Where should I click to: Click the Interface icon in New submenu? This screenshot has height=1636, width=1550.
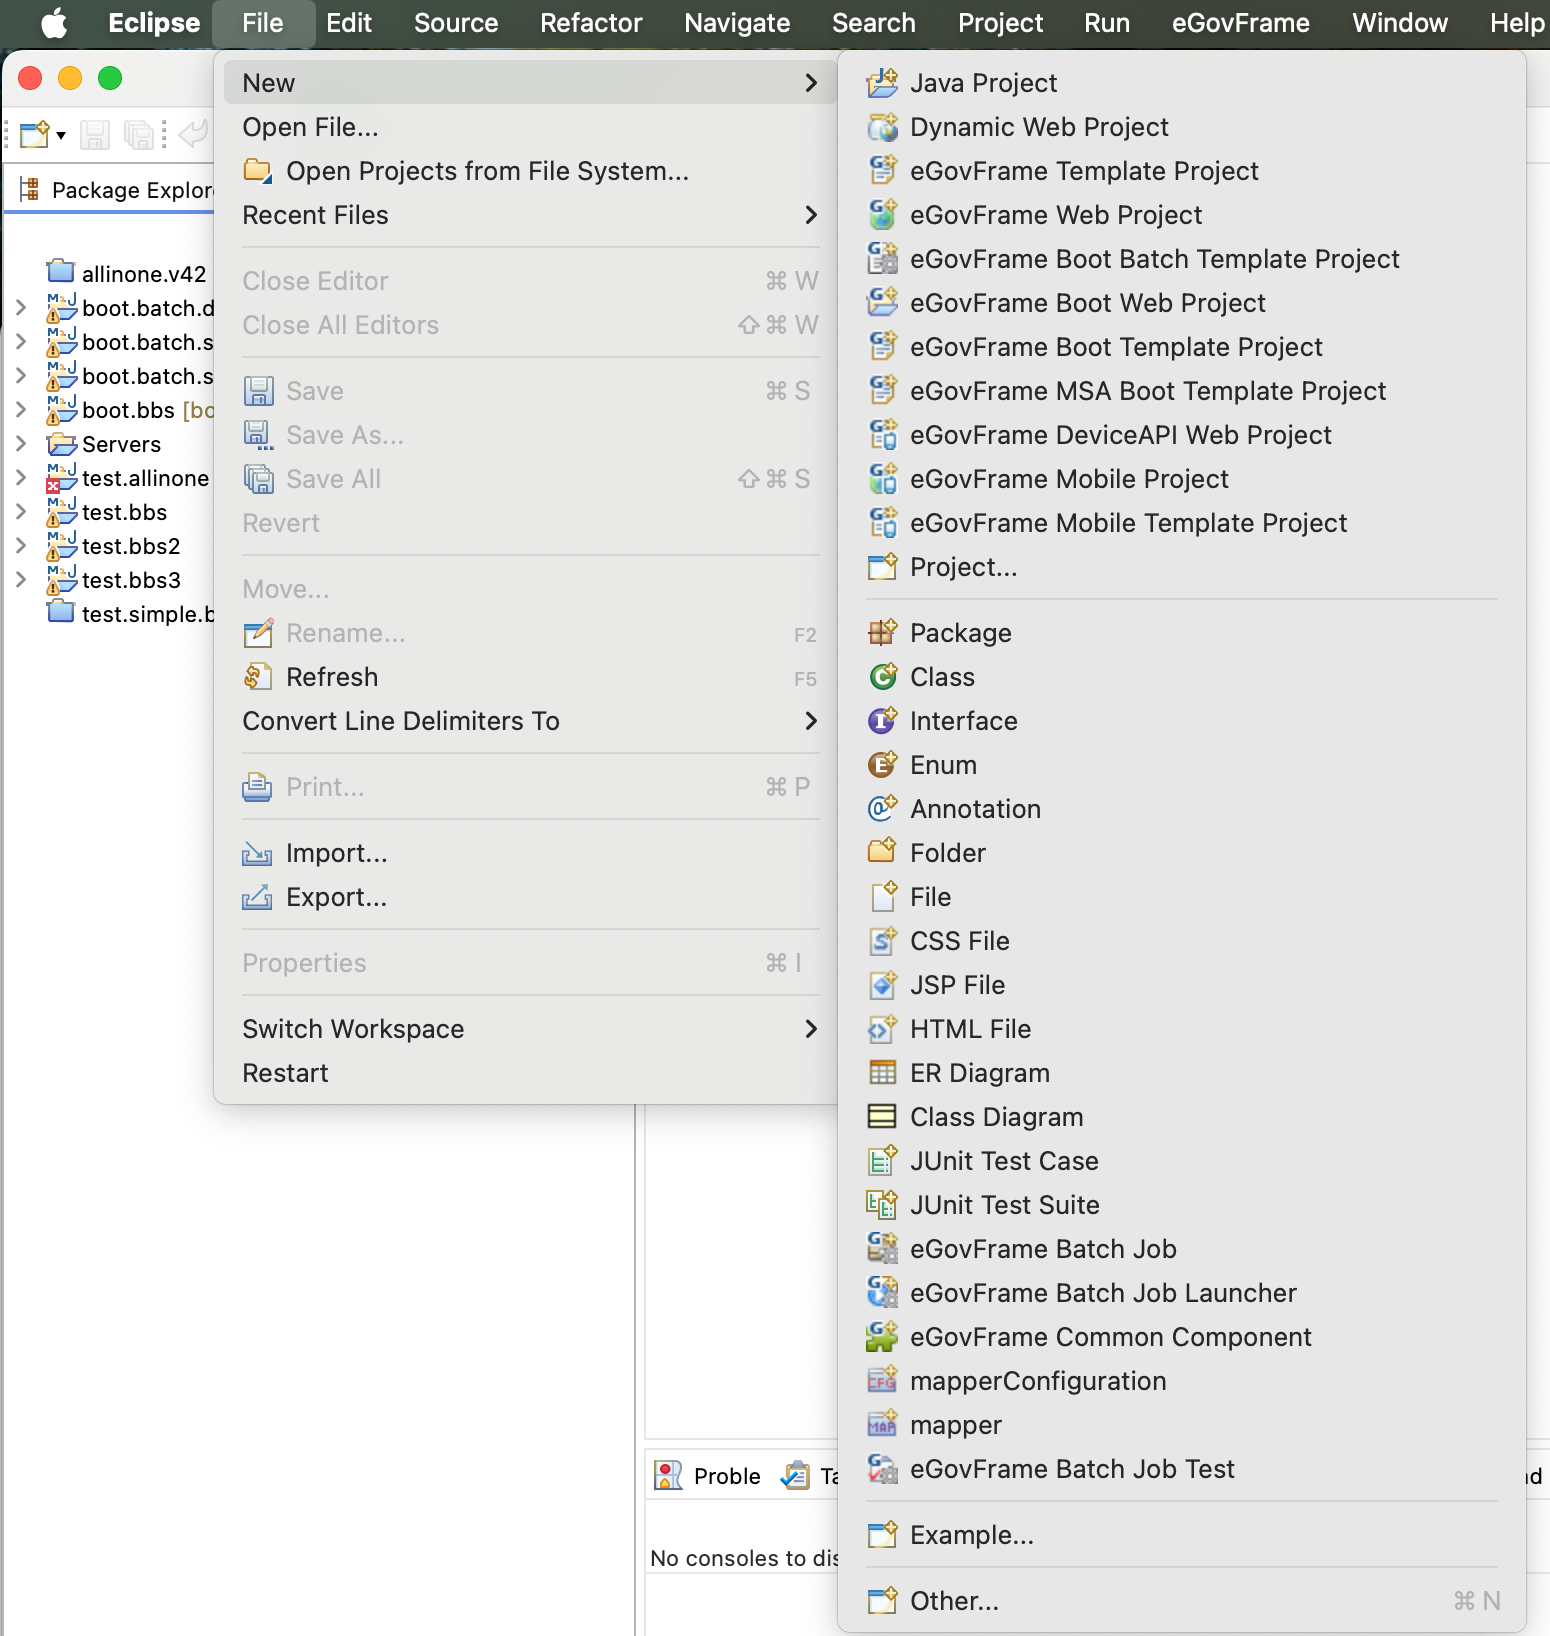pos(882,721)
